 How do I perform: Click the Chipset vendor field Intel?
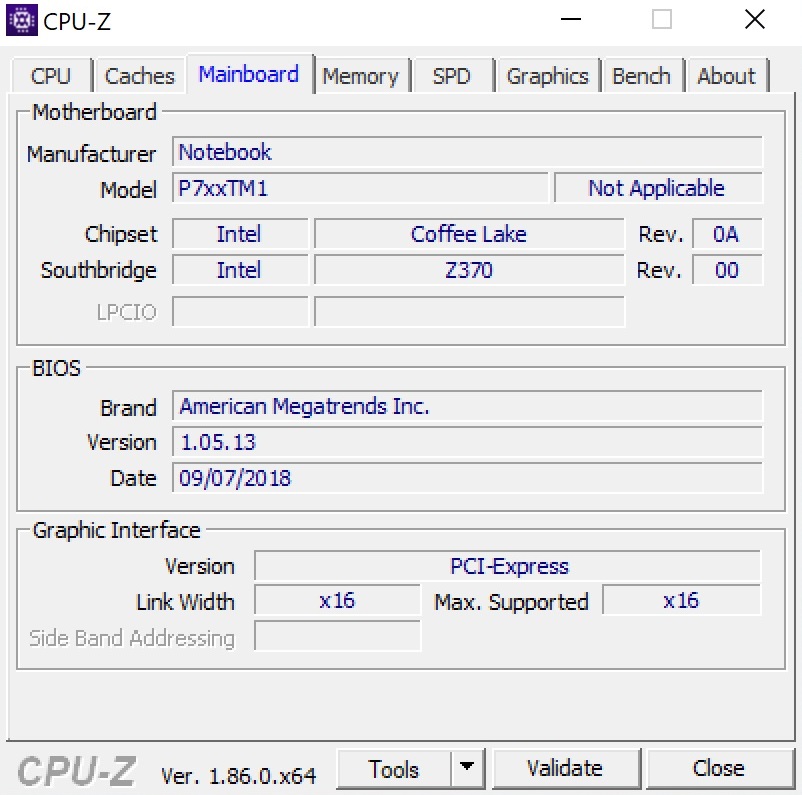(x=240, y=234)
